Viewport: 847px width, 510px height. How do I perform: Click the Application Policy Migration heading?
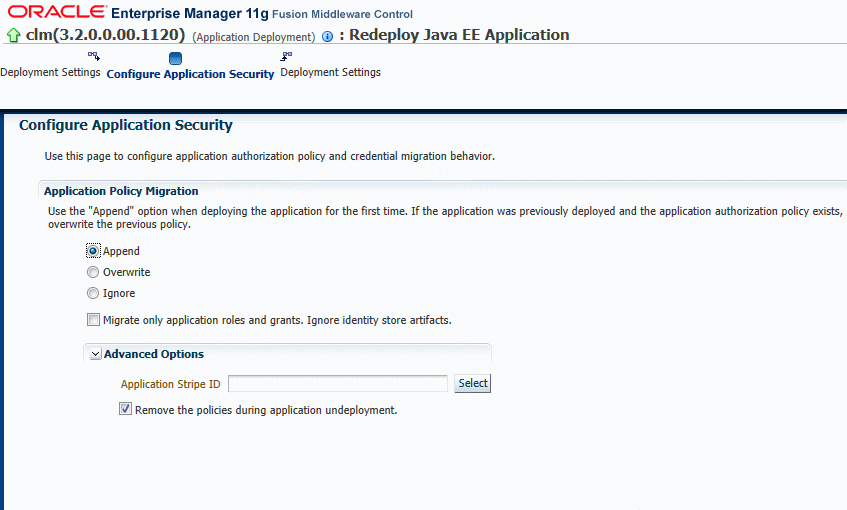(121, 191)
